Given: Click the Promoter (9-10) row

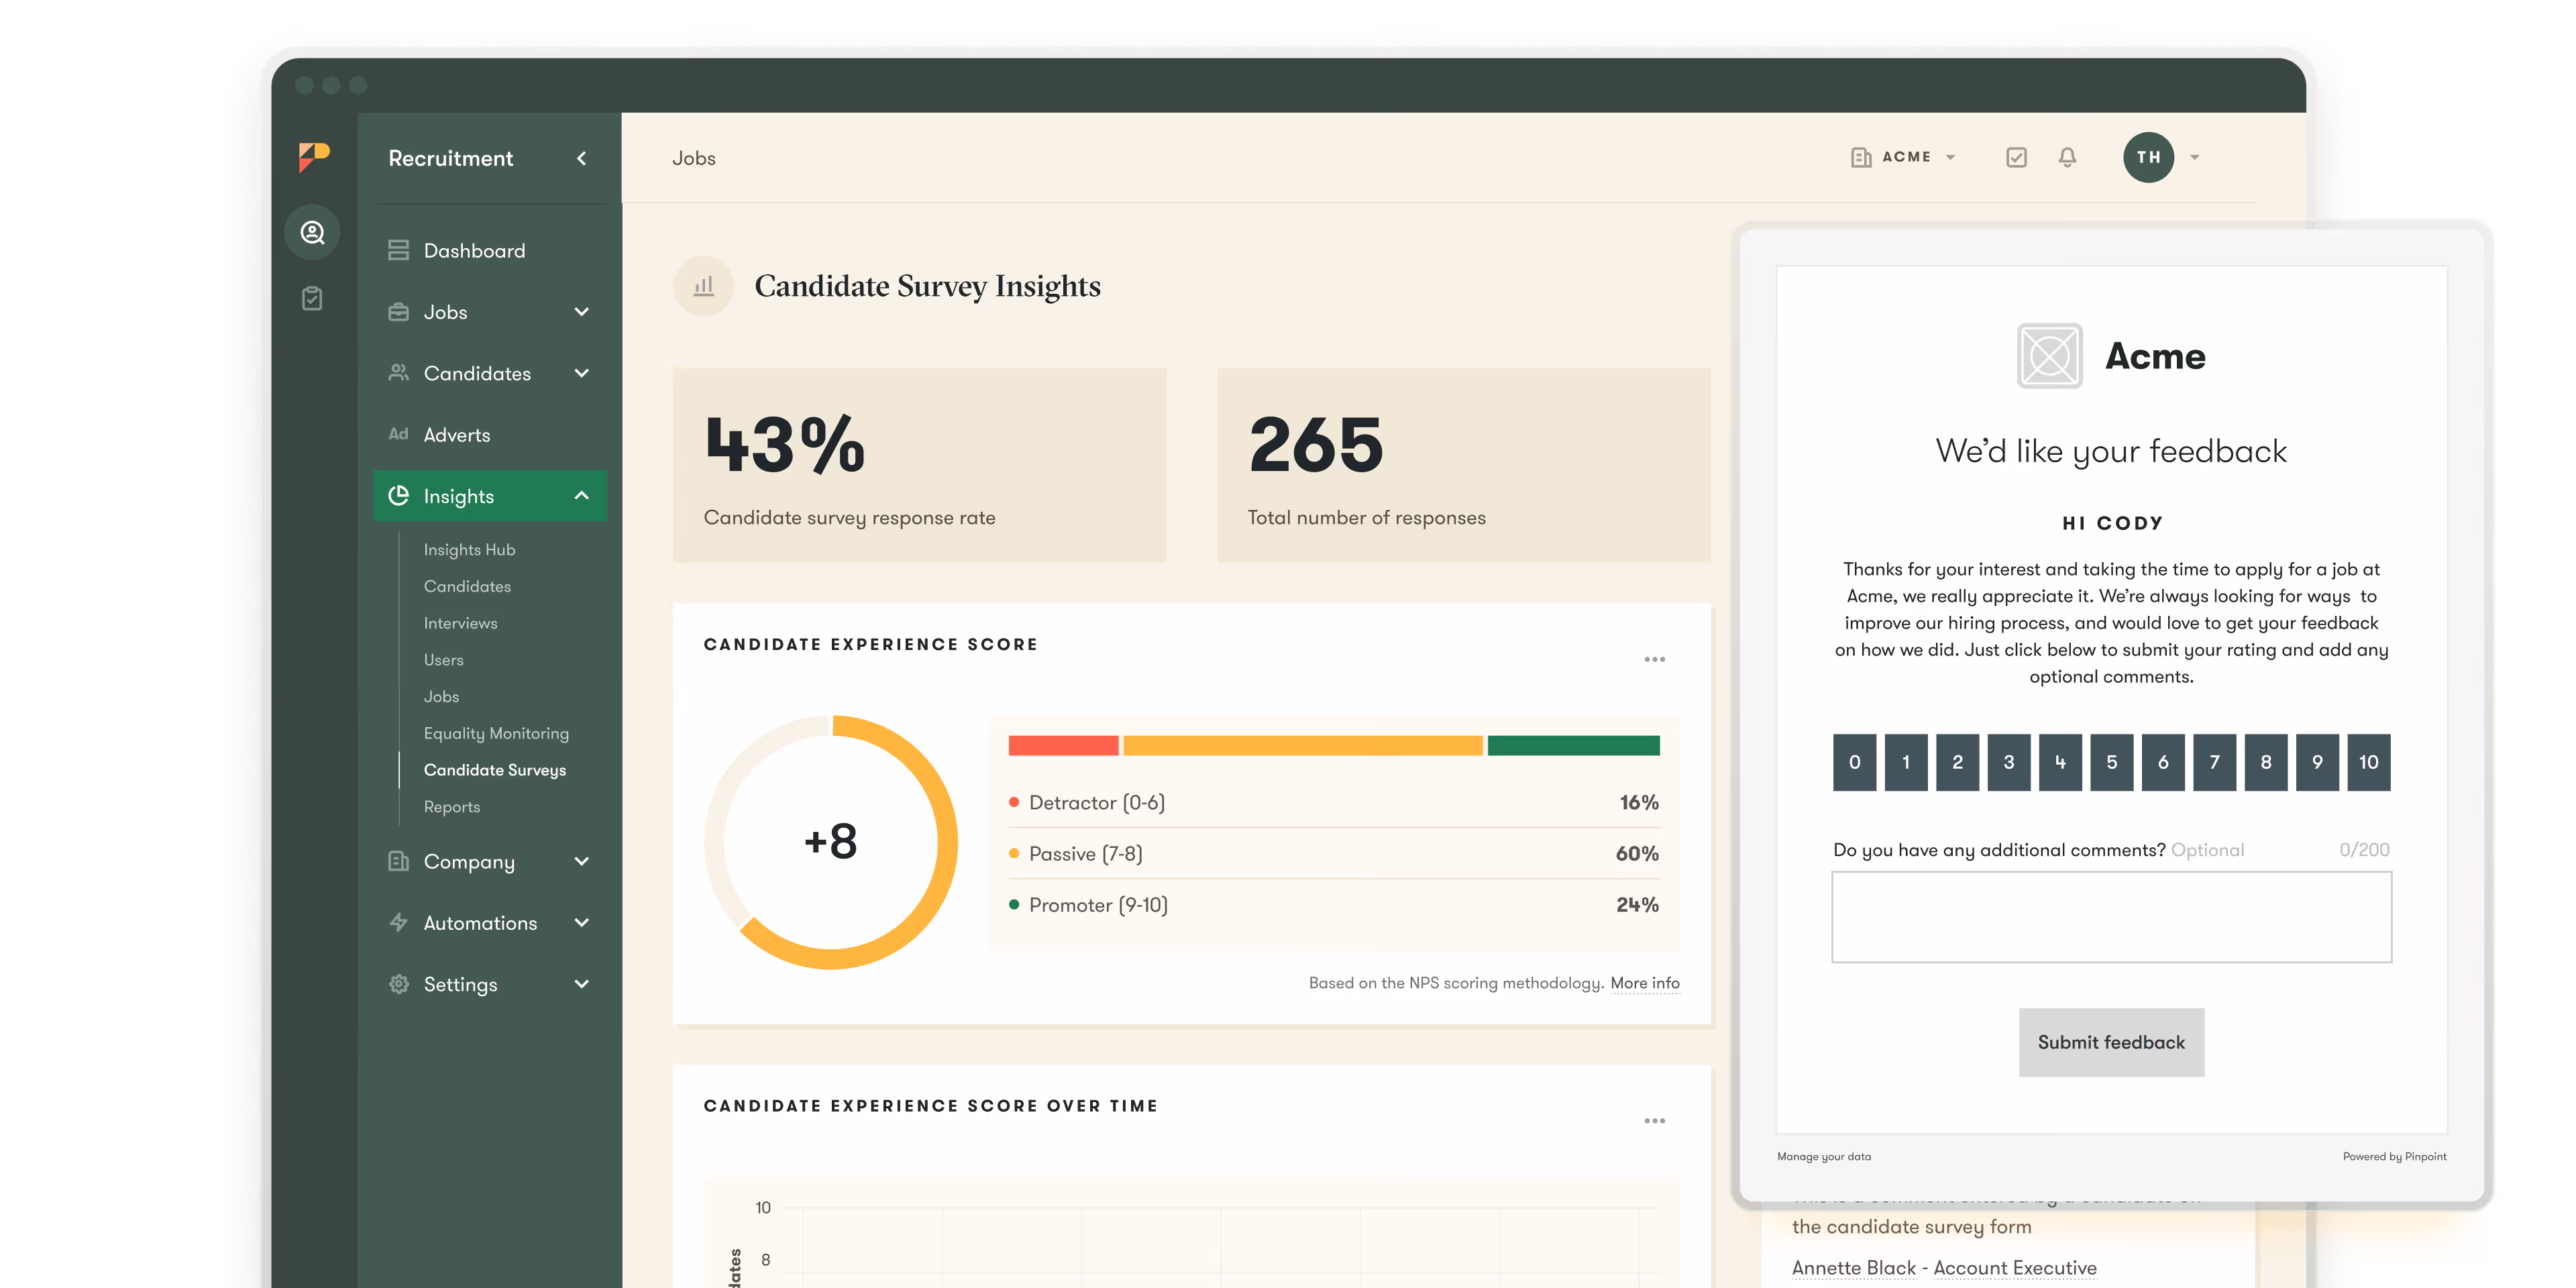Looking at the screenshot, I should tap(1334, 905).
